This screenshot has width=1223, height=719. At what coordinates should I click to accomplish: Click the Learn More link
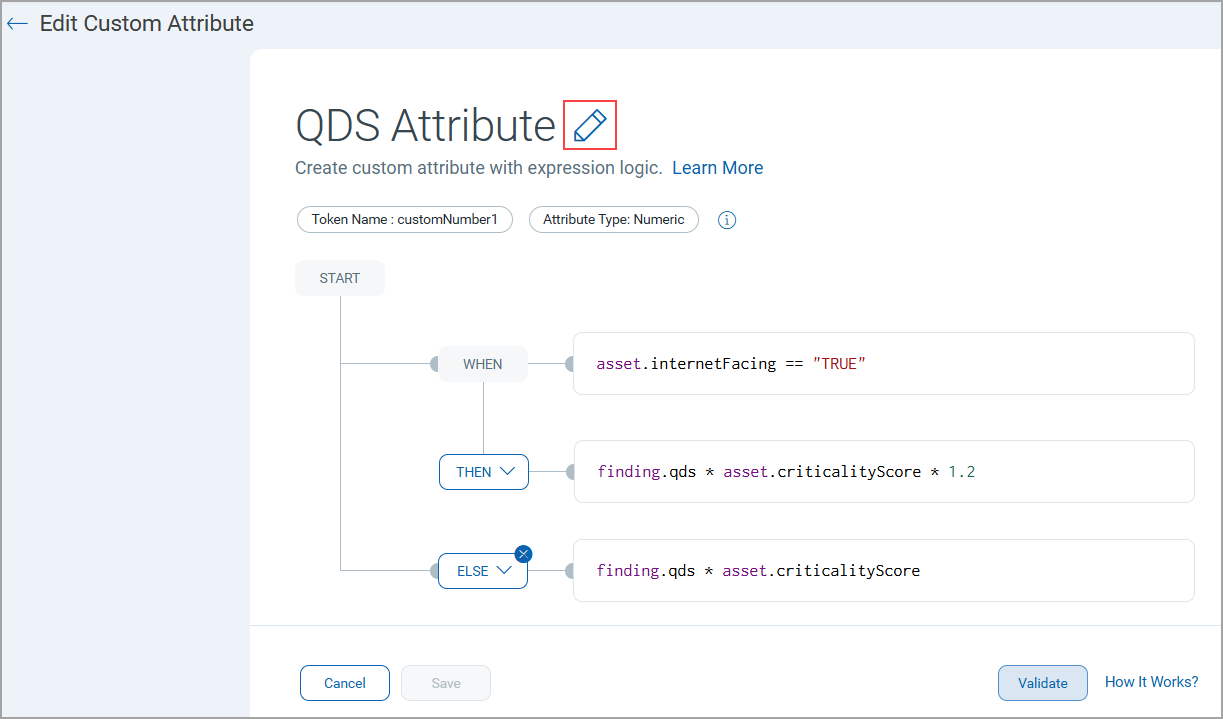(717, 168)
